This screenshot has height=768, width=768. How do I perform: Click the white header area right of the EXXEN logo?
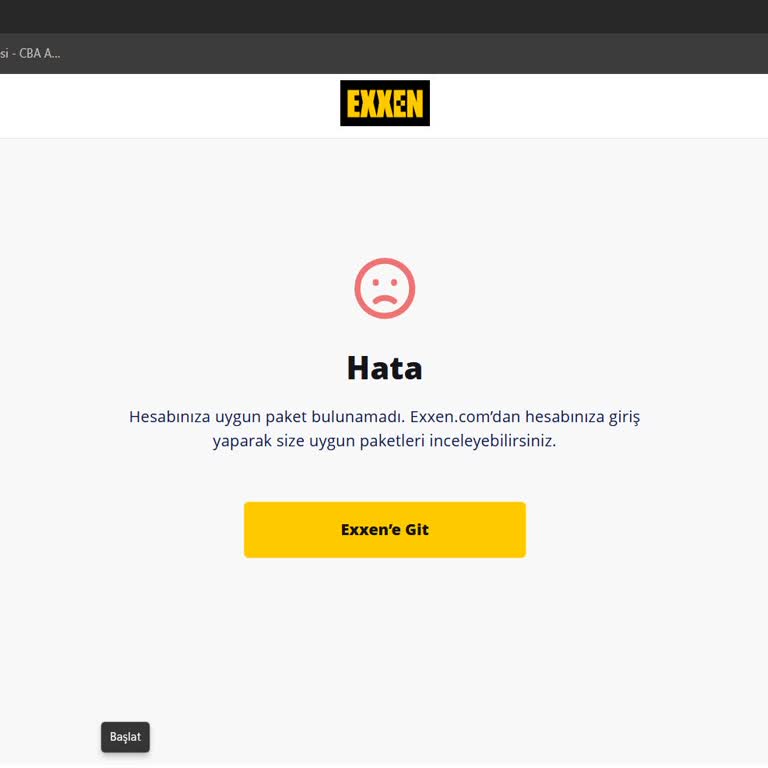pos(599,106)
